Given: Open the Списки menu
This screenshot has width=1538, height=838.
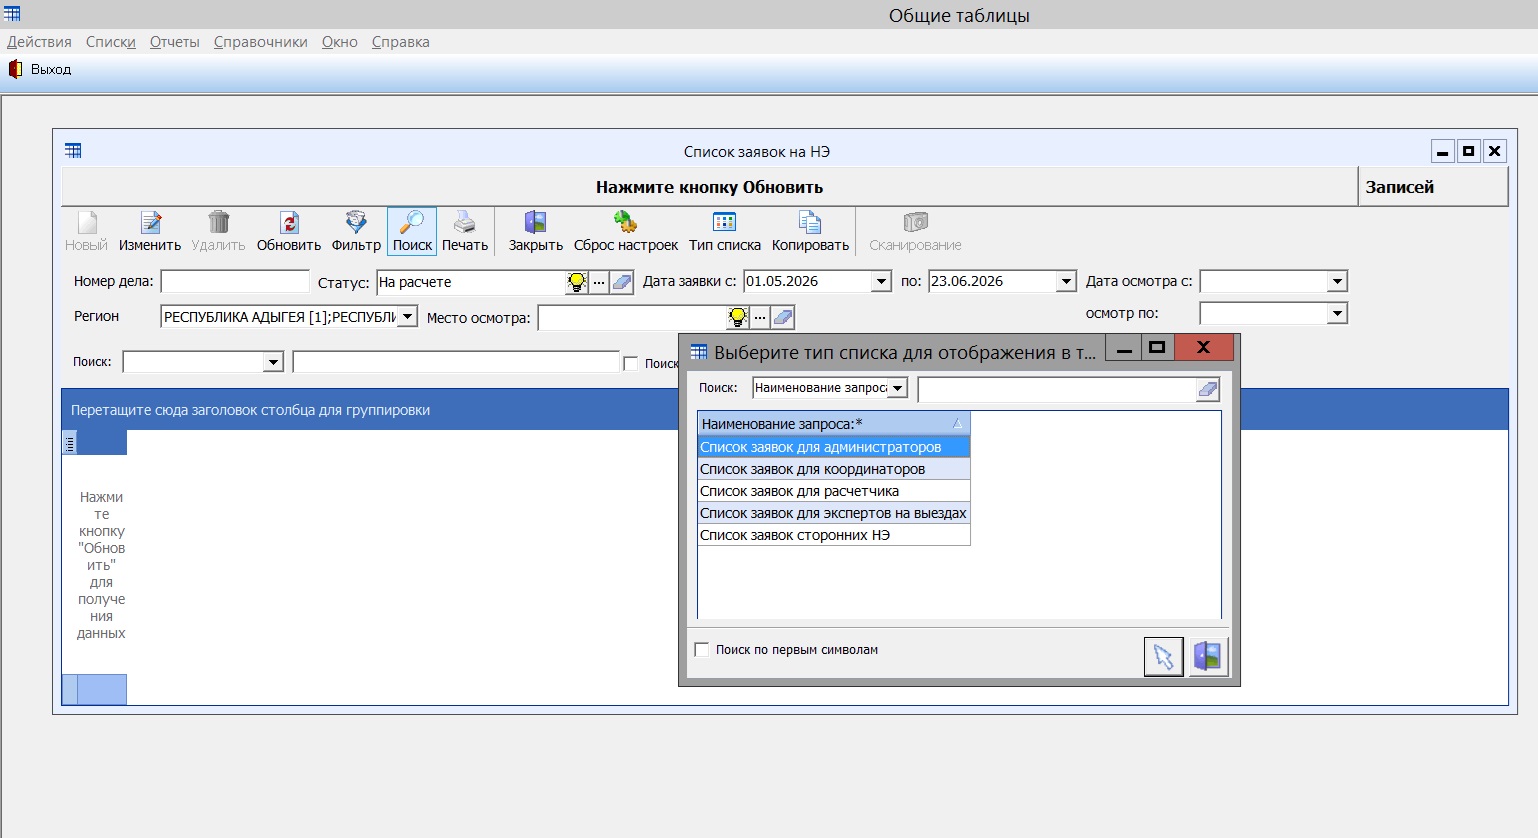Looking at the screenshot, I should [111, 42].
